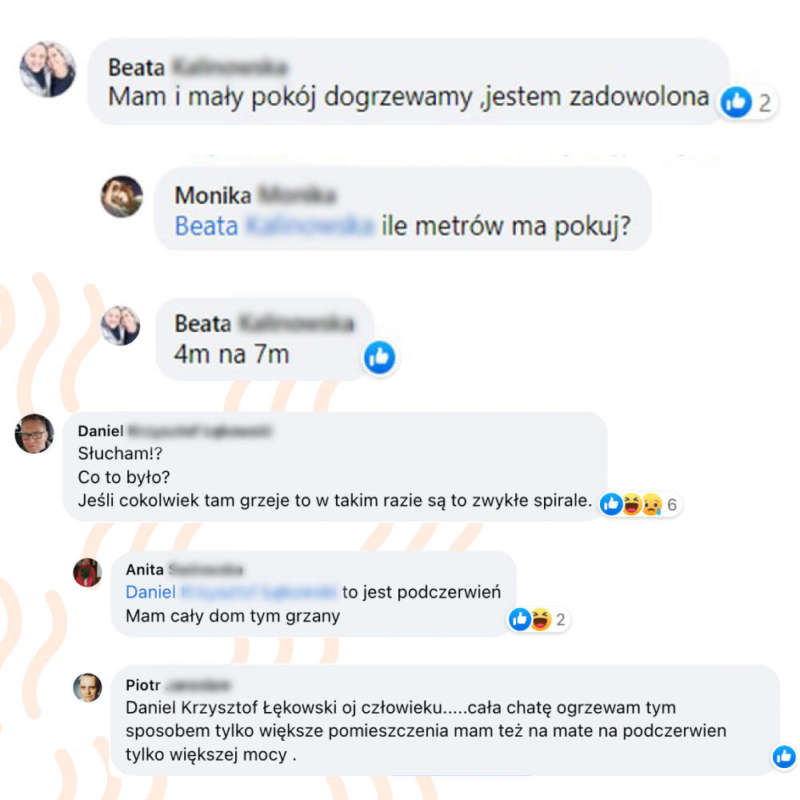
Task: Click Beata's small avatar beside '4m na 7m'
Action: click(x=120, y=326)
